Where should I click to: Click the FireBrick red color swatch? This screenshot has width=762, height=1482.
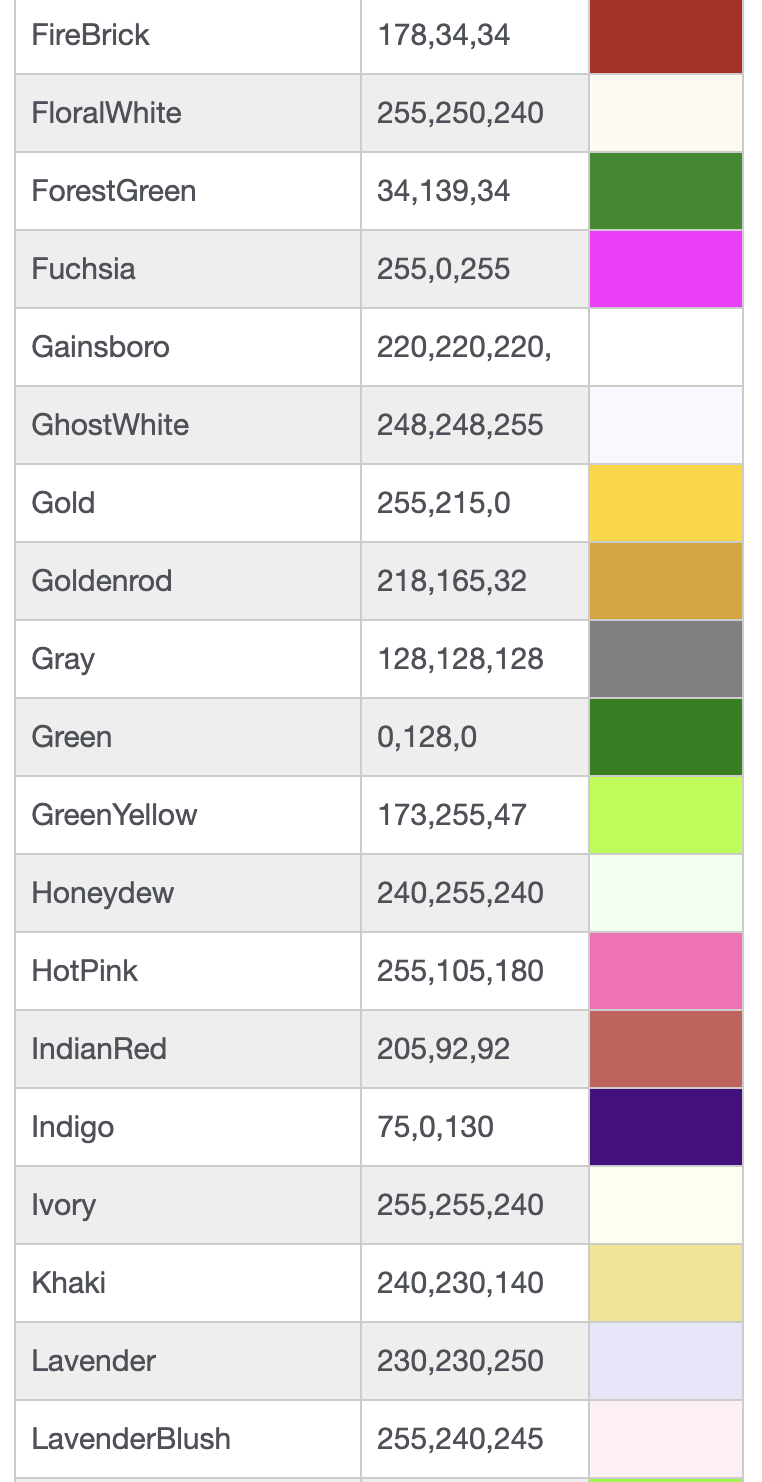tap(665, 36)
